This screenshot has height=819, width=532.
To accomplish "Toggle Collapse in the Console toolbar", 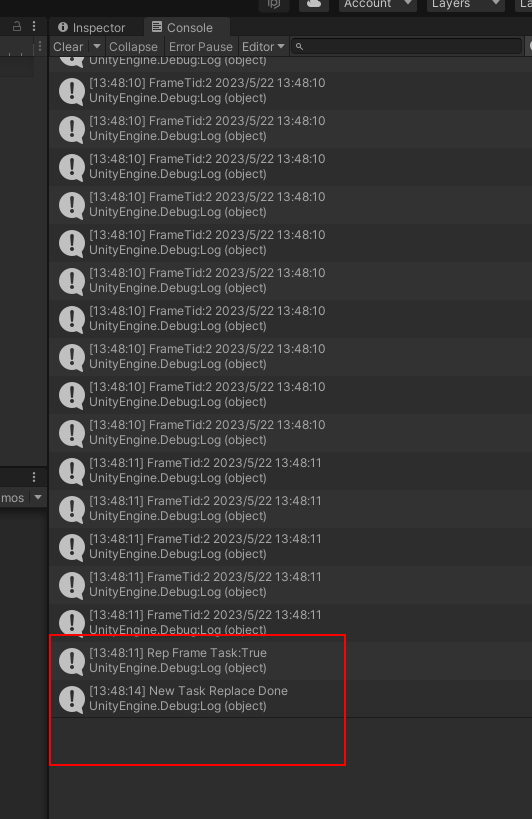I will 133,46.
